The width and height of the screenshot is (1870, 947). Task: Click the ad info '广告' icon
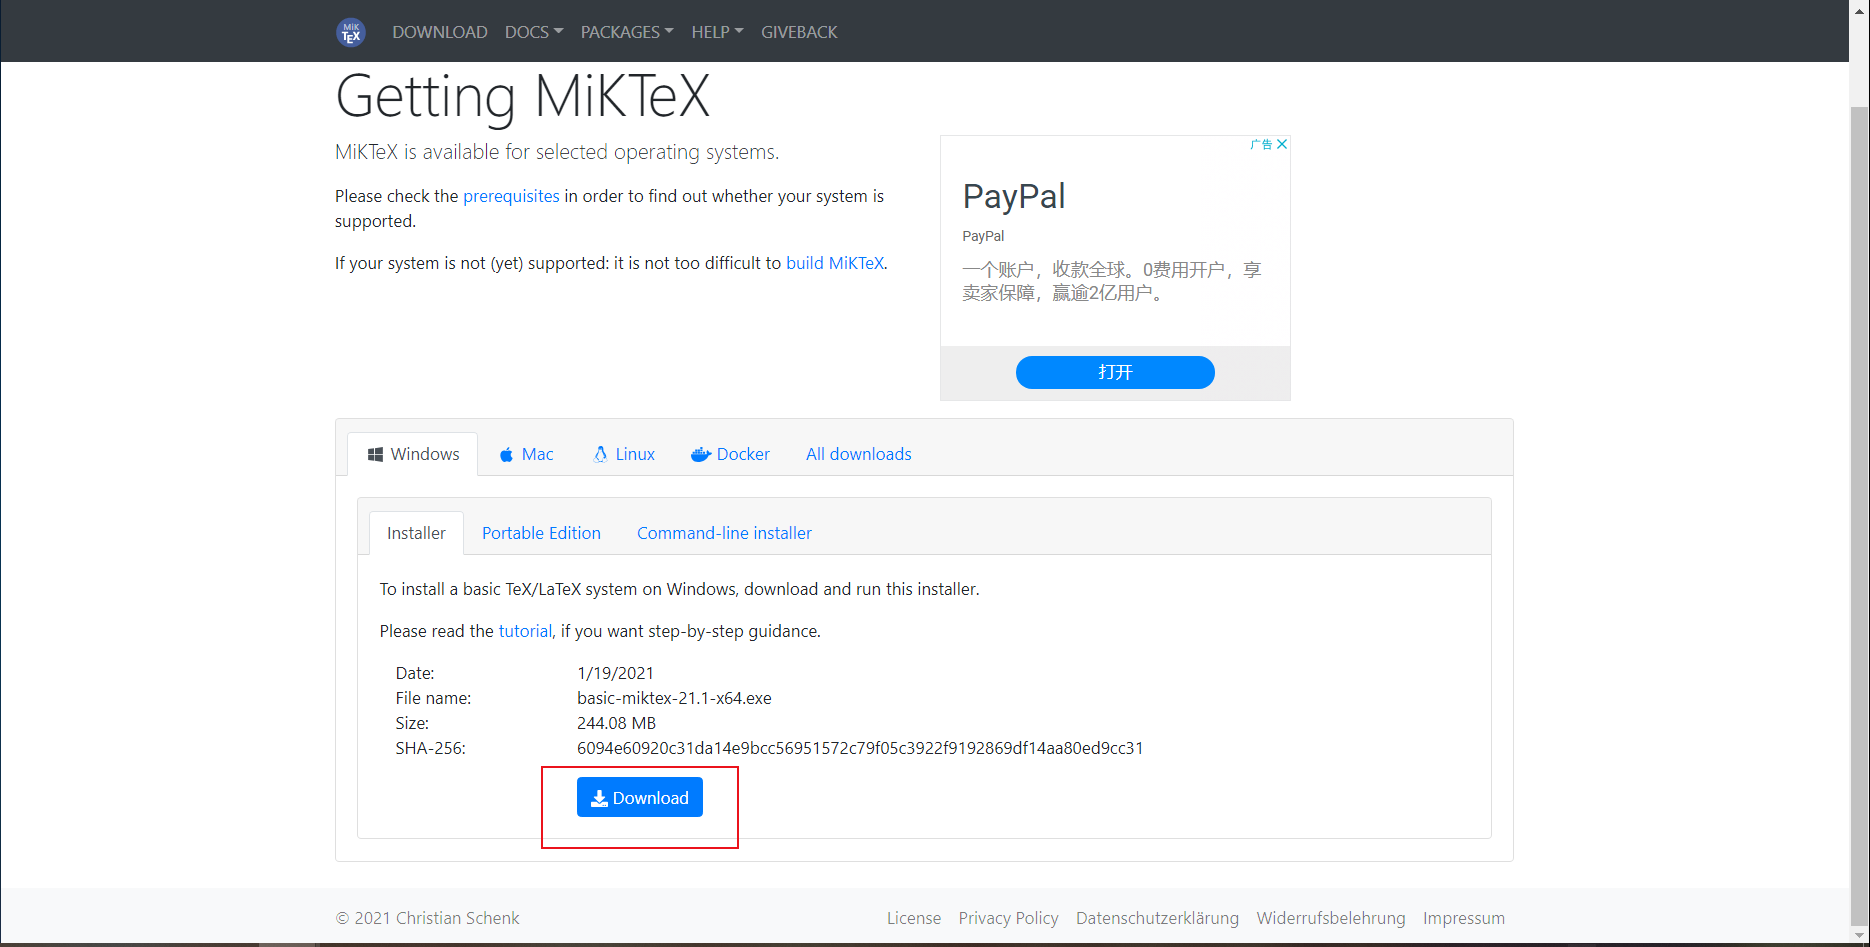click(x=1261, y=144)
